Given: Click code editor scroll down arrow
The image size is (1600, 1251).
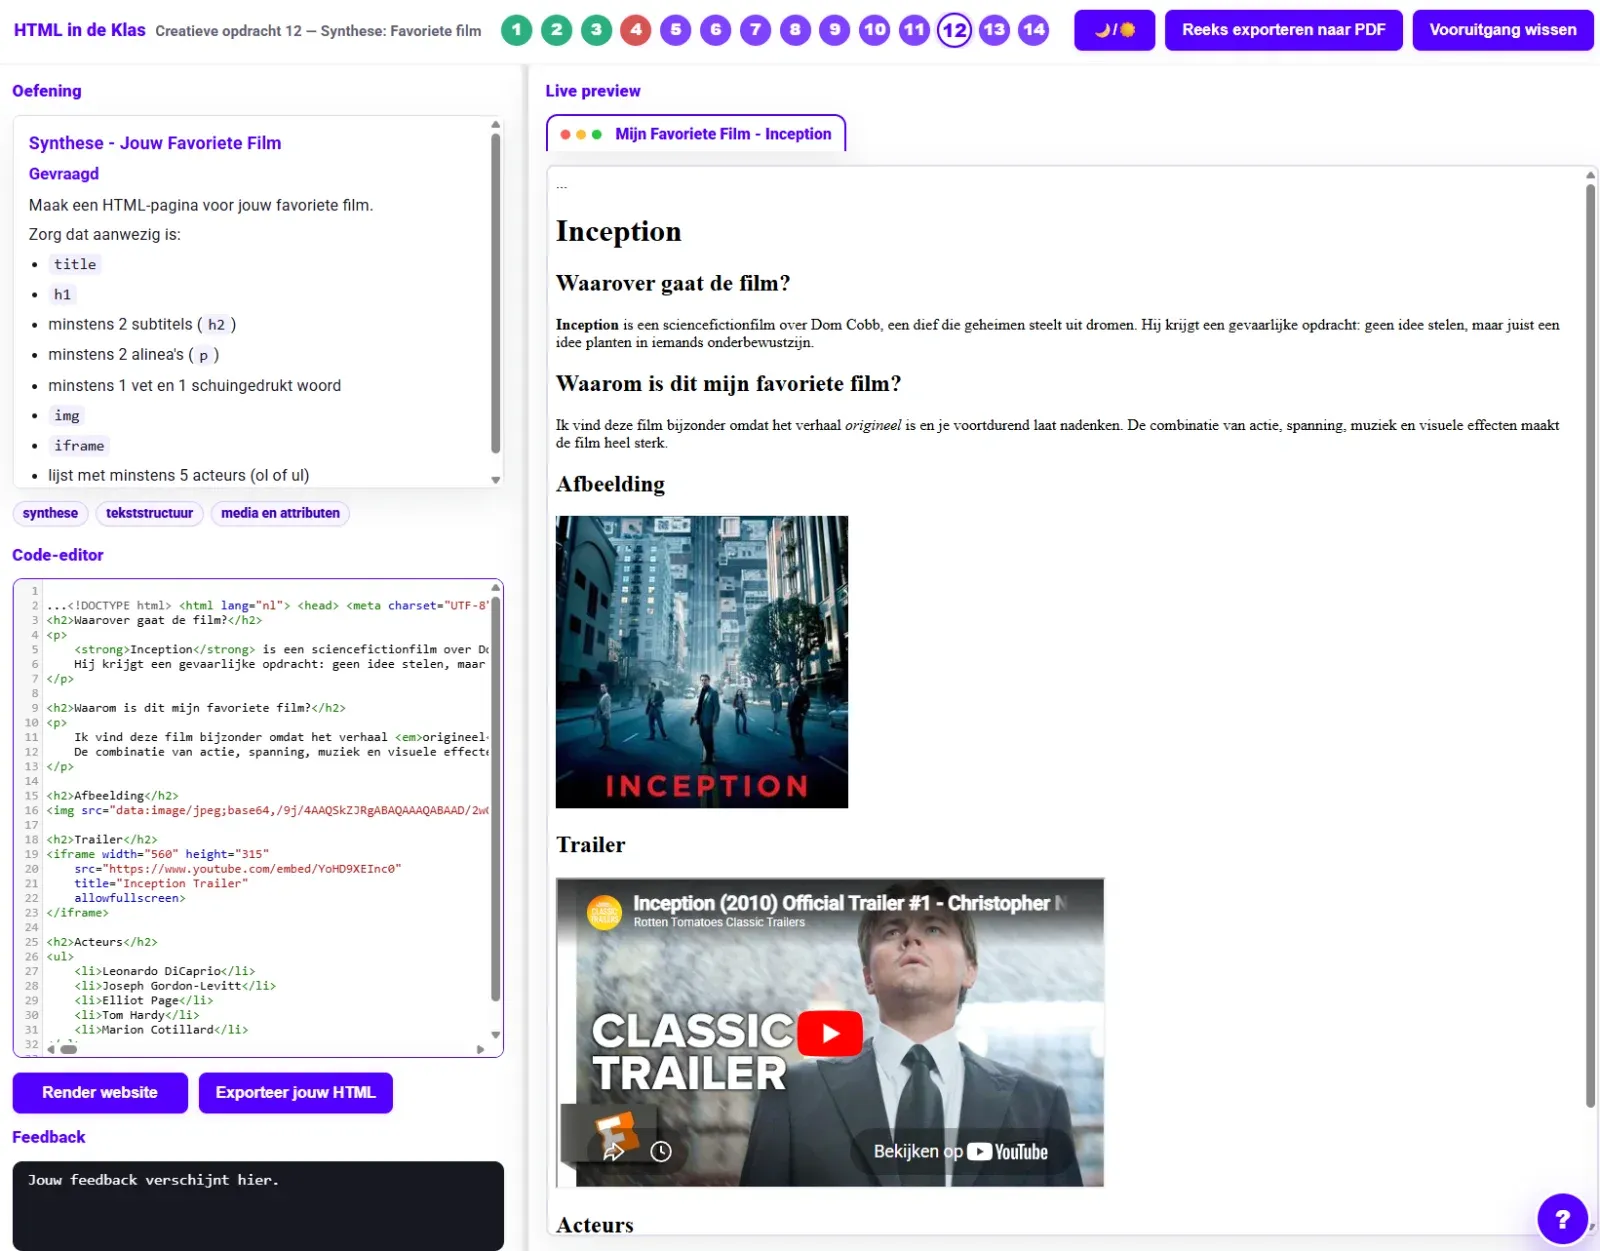Looking at the screenshot, I should (495, 1035).
